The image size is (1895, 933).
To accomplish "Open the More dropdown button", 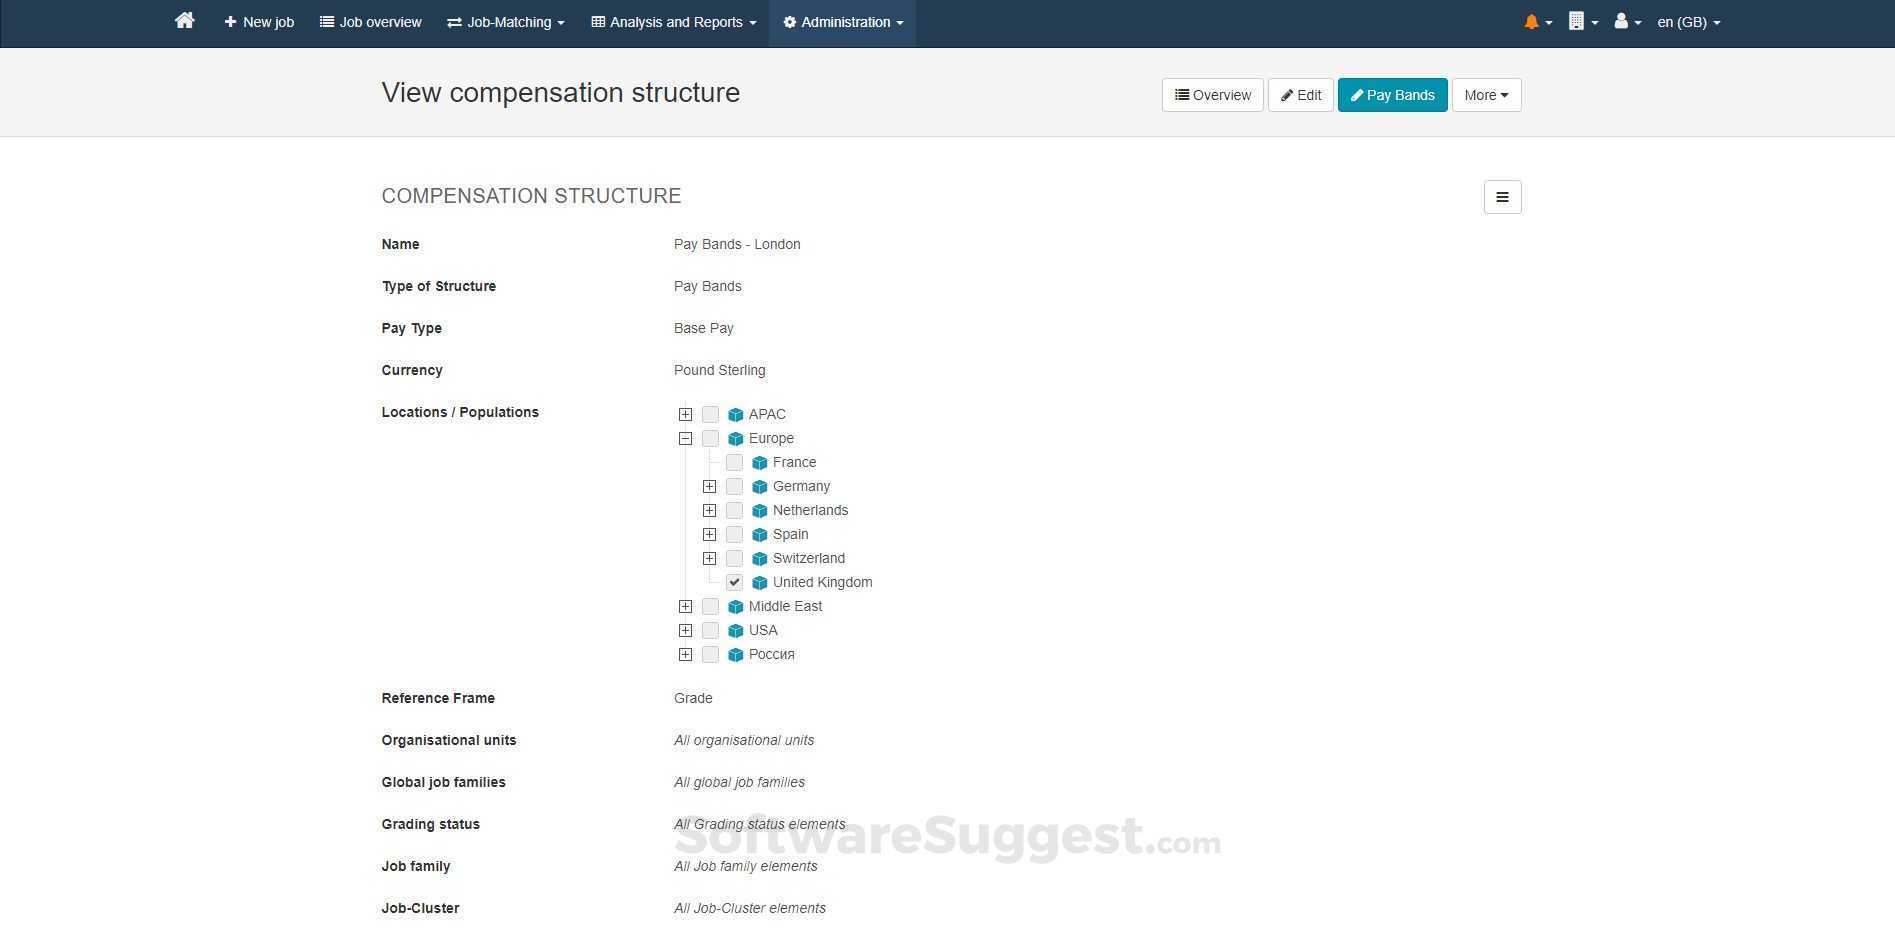I will [x=1485, y=94].
